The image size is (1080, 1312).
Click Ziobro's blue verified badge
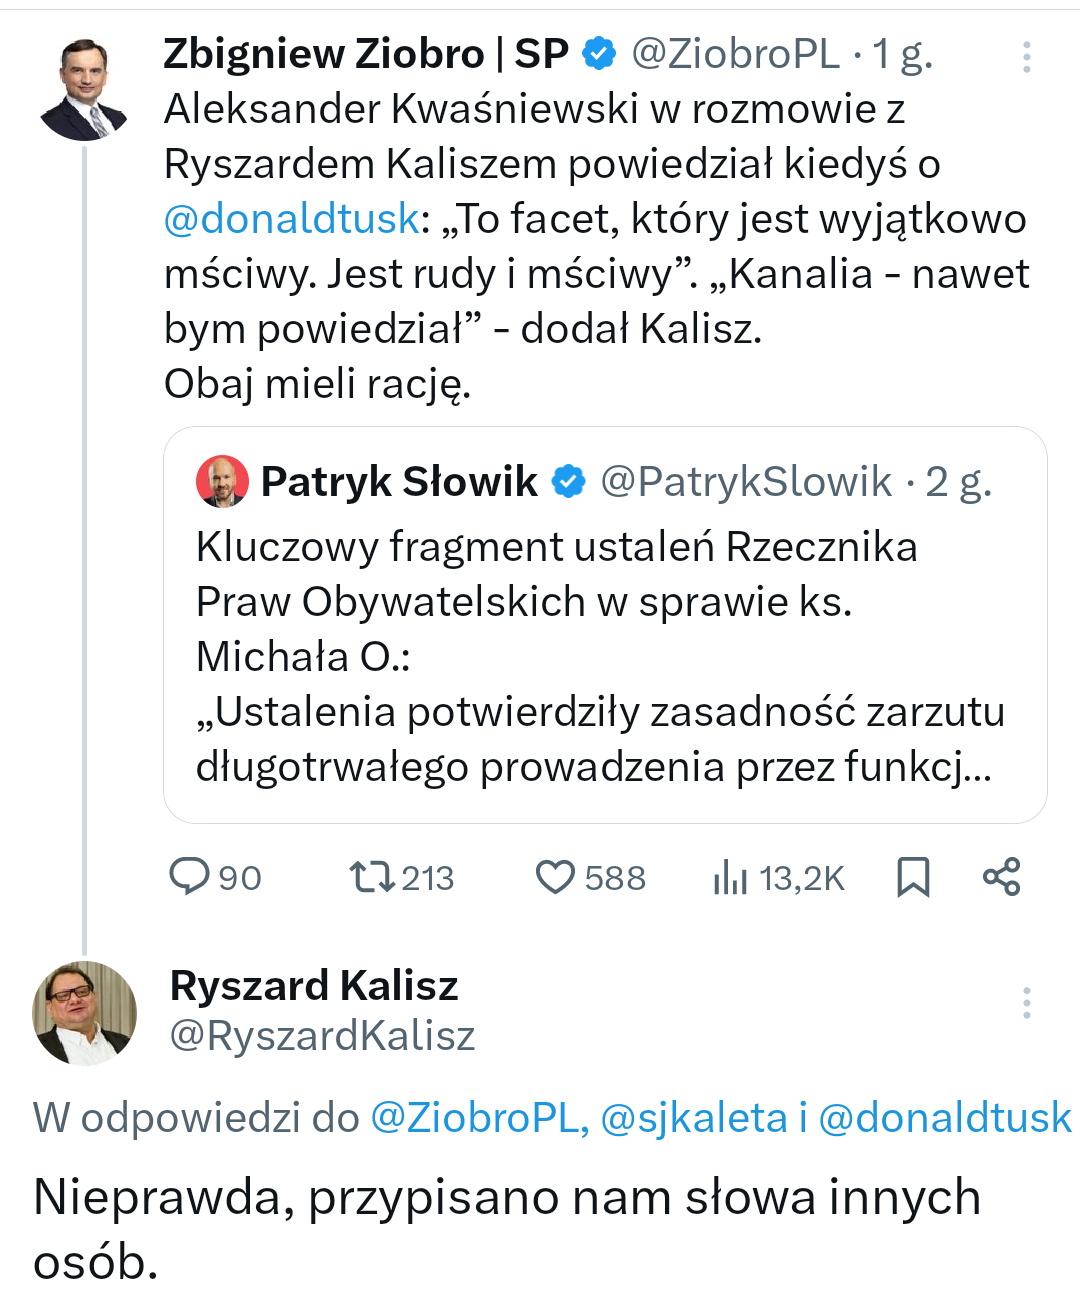point(599,54)
